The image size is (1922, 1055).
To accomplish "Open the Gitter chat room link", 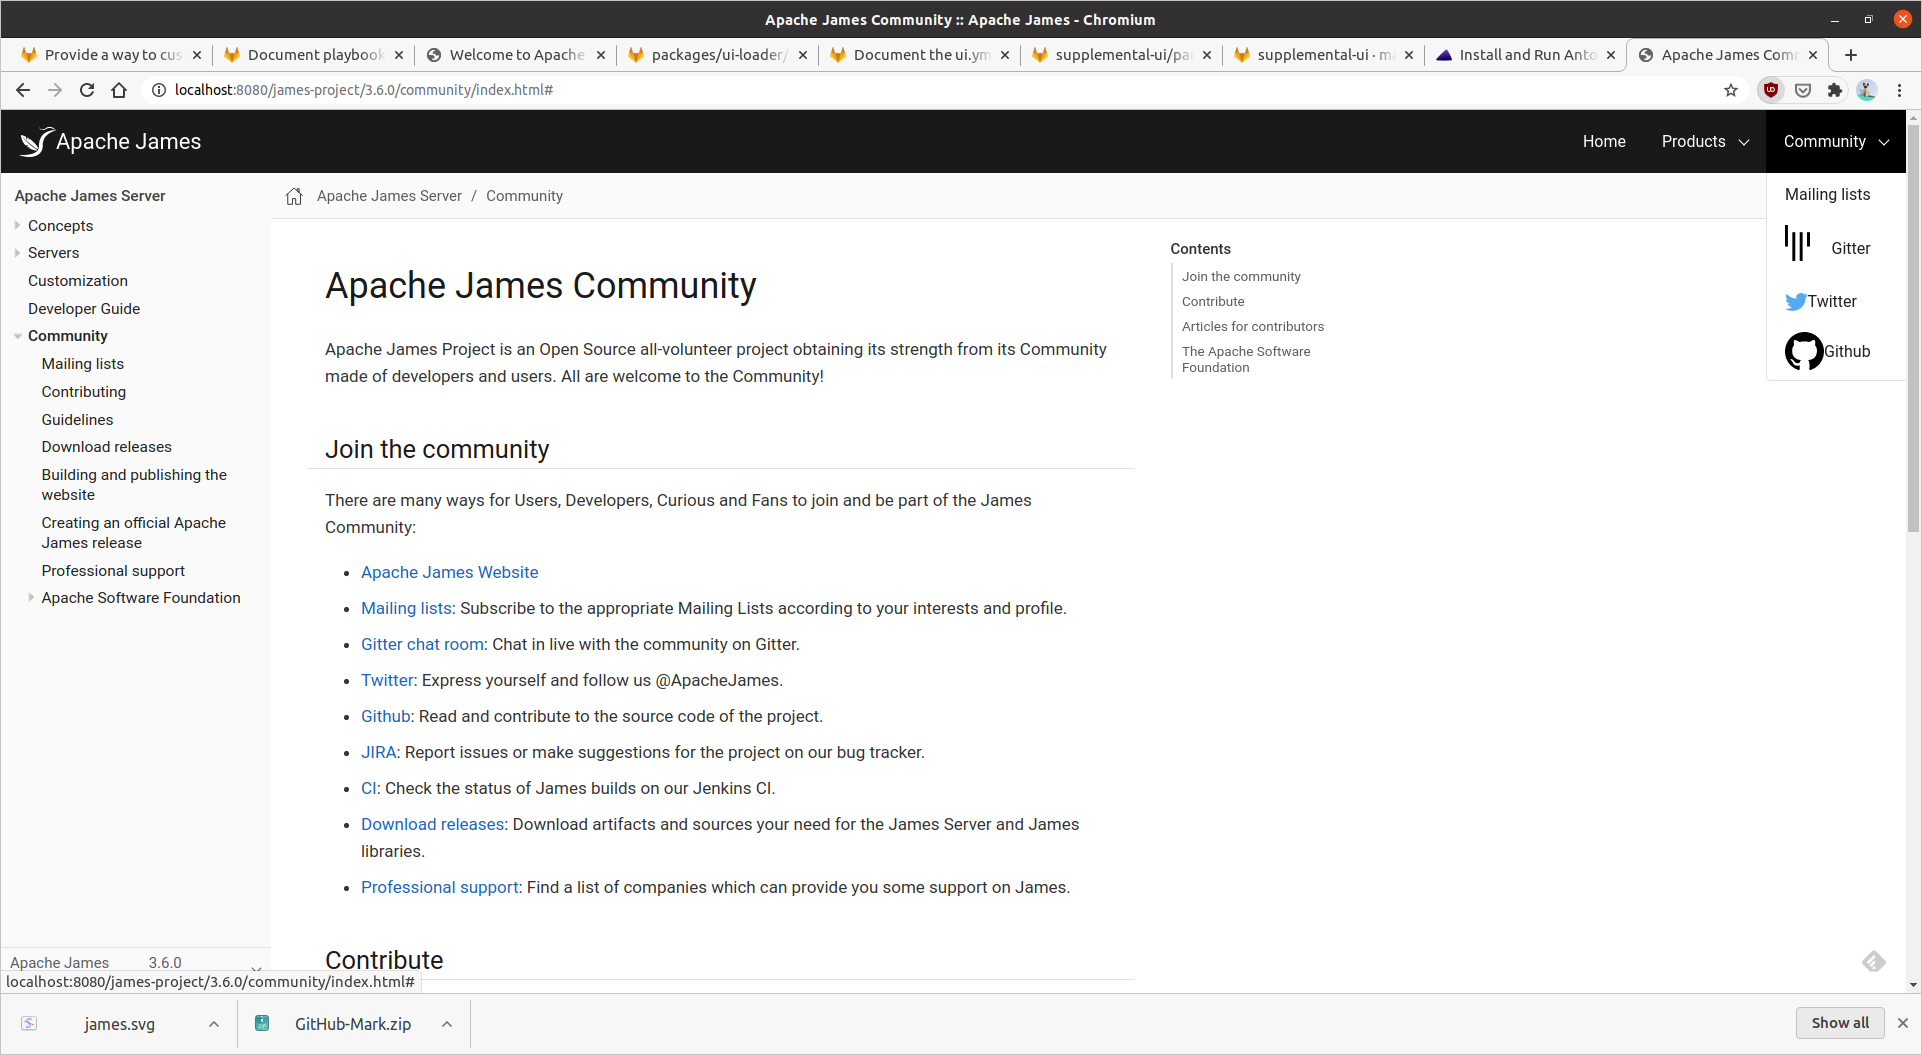I will point(423,644).
